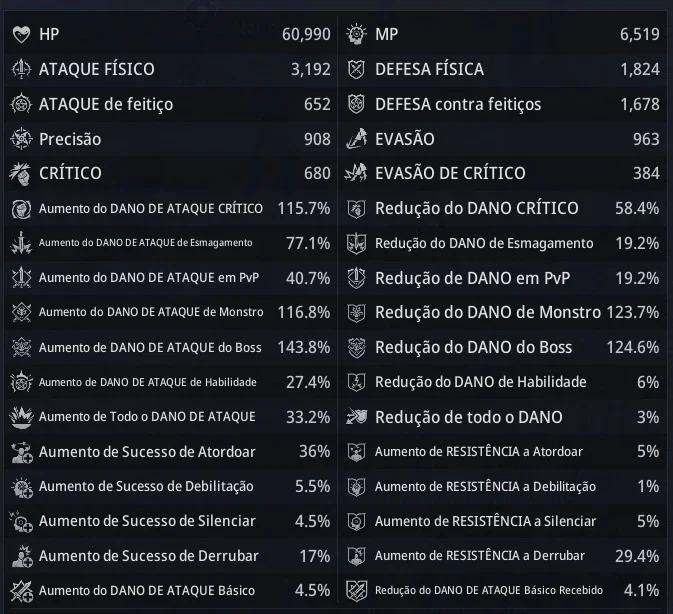The width and height of the screenshot is (673, 614).
Task: Click the CRÍTICO fist icon
Action: click(20, 173)
